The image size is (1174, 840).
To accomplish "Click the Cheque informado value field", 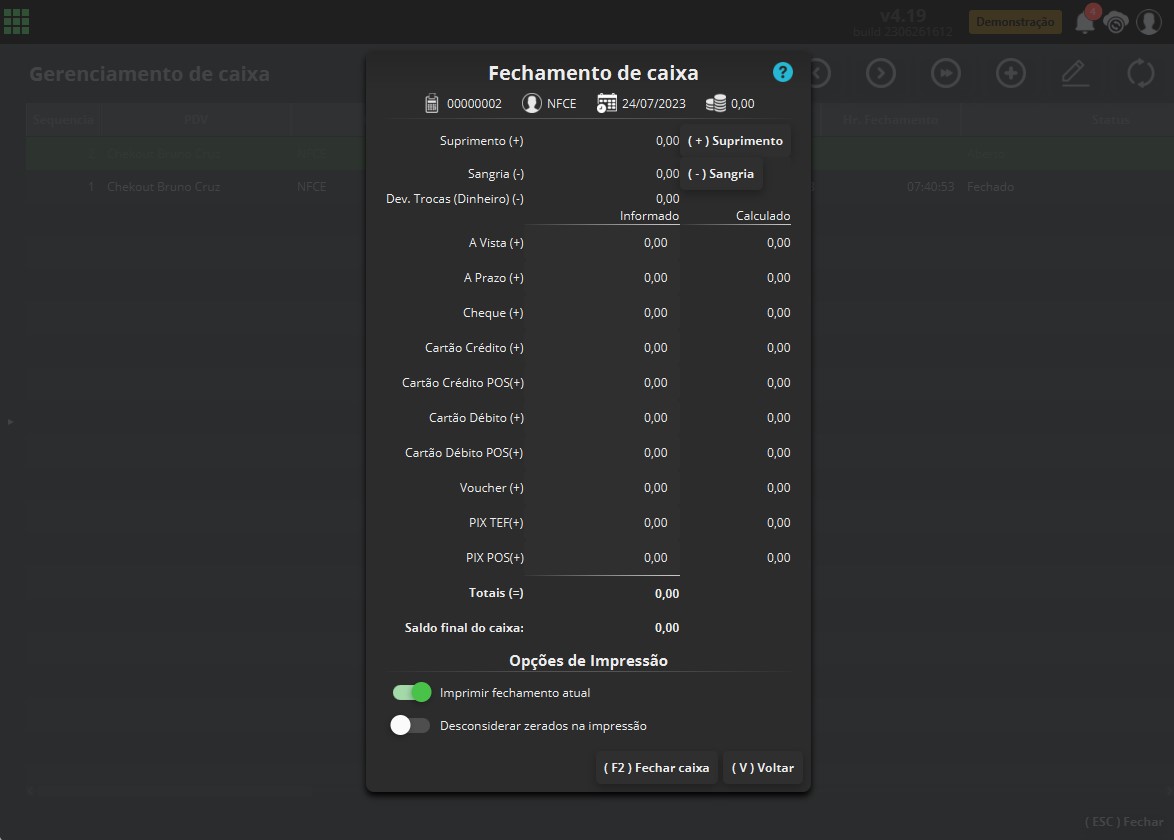I will click(602, 313).
